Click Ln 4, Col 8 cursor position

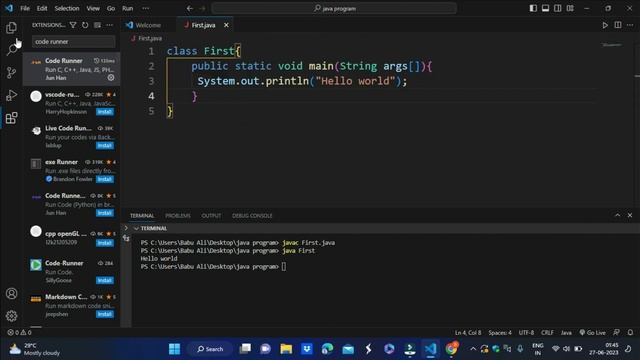click(468, 332)
